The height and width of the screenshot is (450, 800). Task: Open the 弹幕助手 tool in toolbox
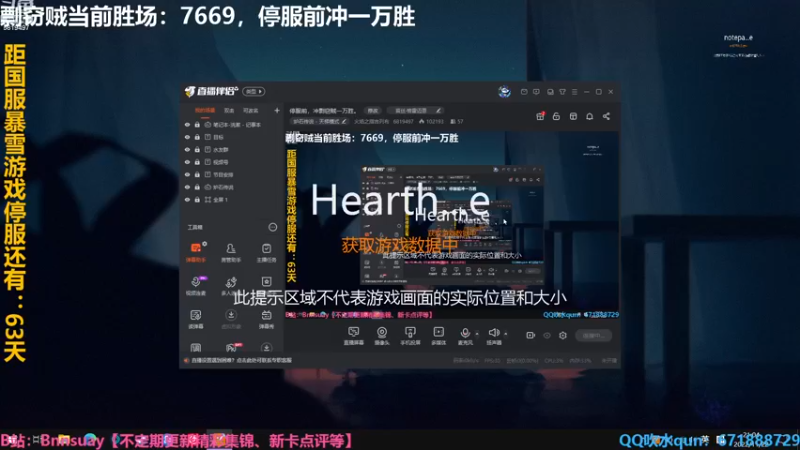(196, 252)
